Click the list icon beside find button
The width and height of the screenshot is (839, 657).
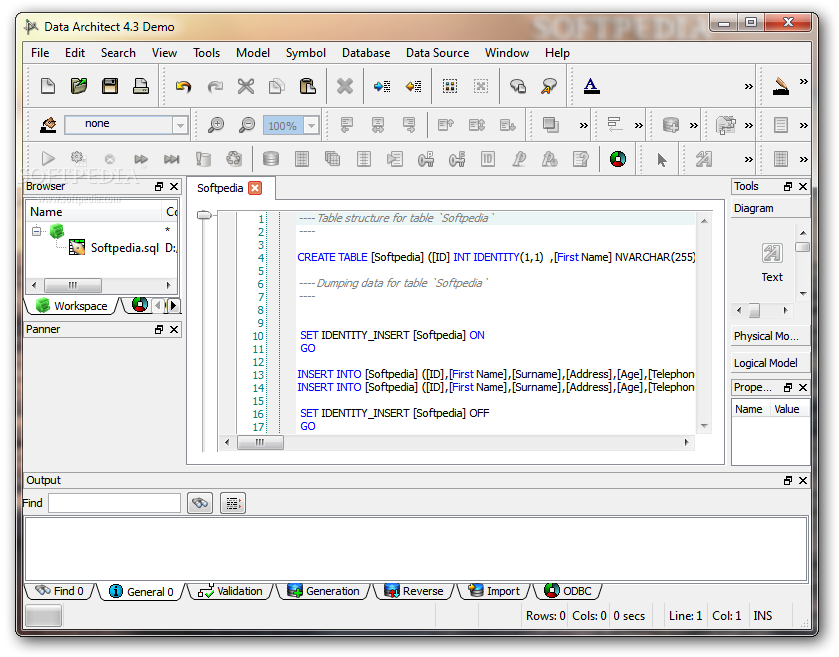pyautogui.click(x=233, y=503)
